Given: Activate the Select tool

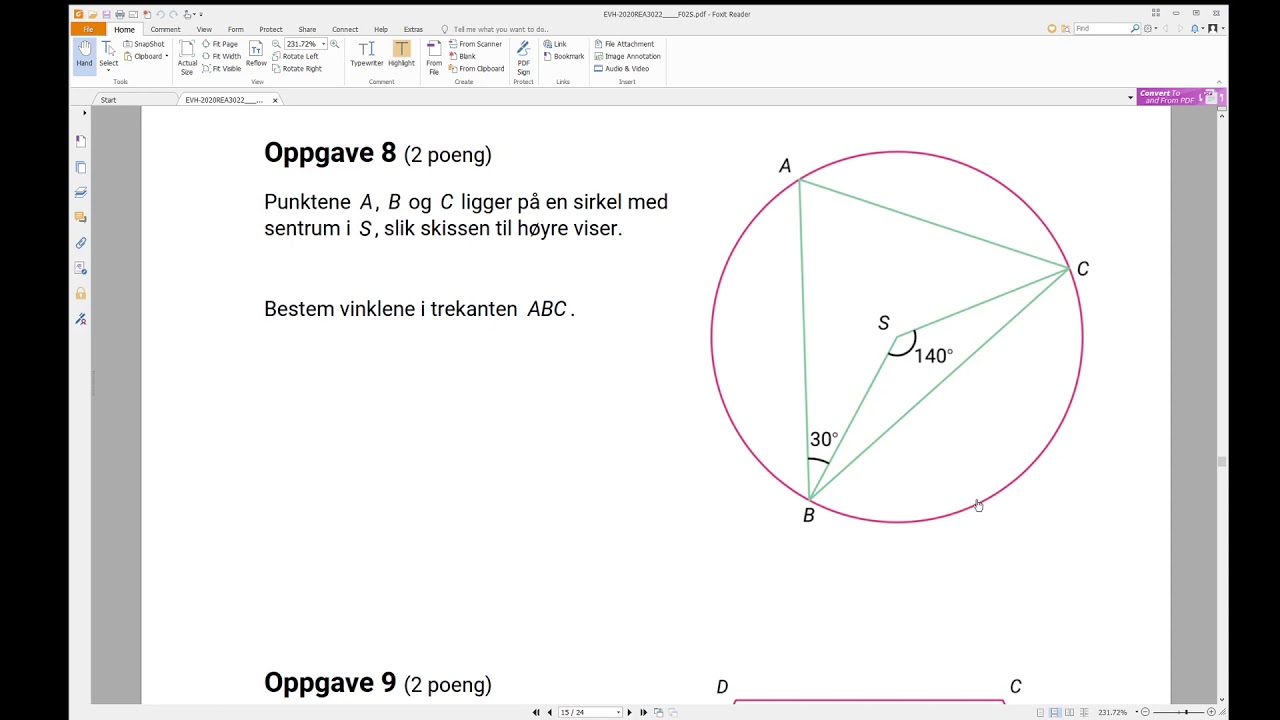Looking at the screenshot, I should tap(108, 55).
